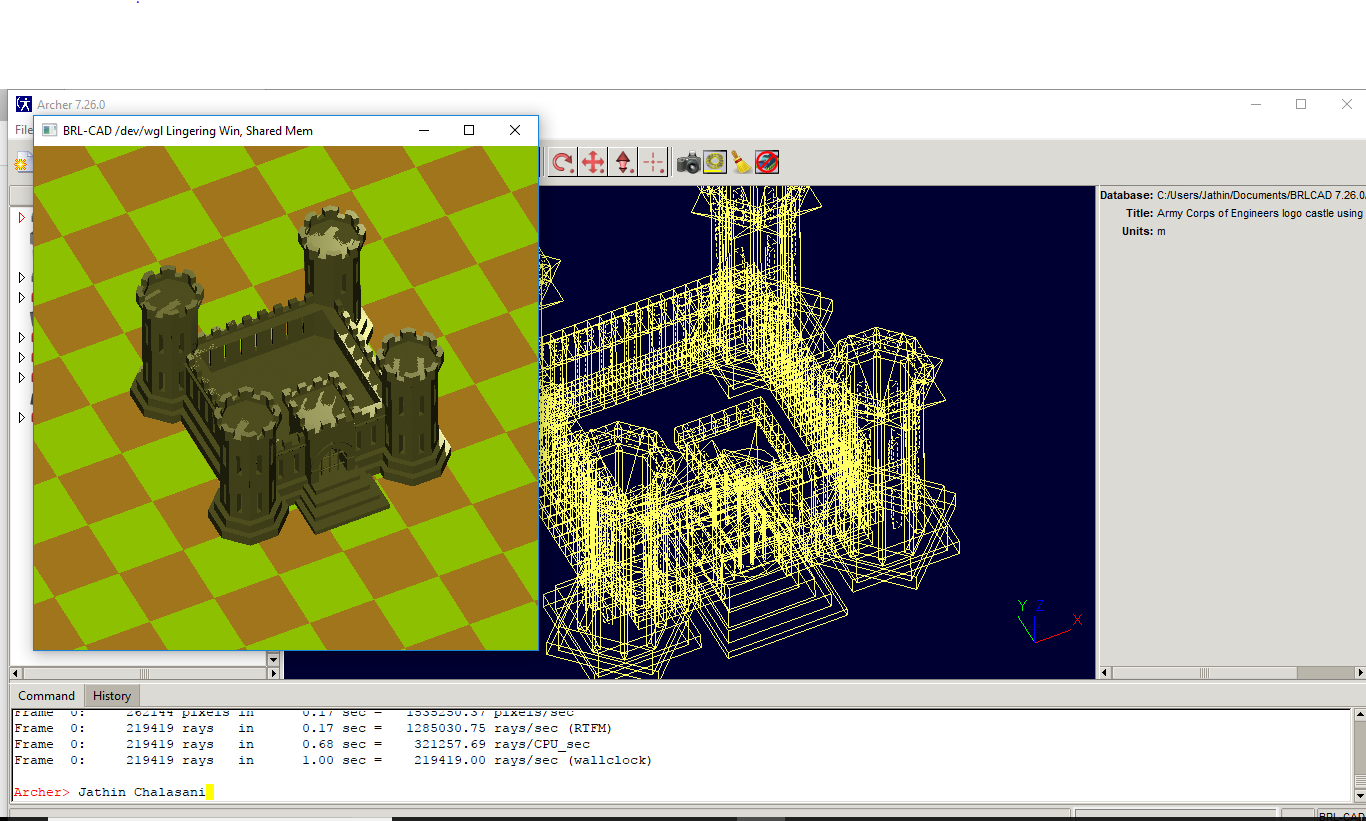The height and width of the screenshot is (821, 1366).
Task: Select the Center view crosshair tool
Action: tap(653, 162)
